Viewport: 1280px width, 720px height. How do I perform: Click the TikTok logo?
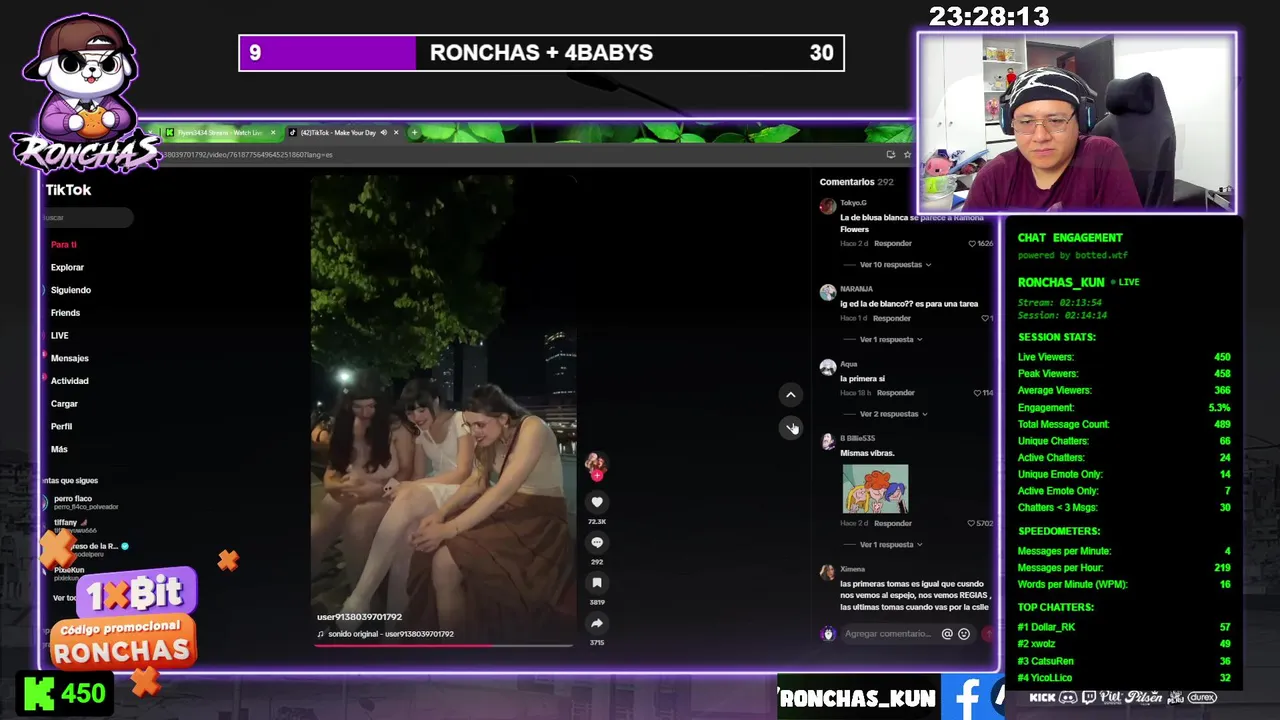pos(68,190)
